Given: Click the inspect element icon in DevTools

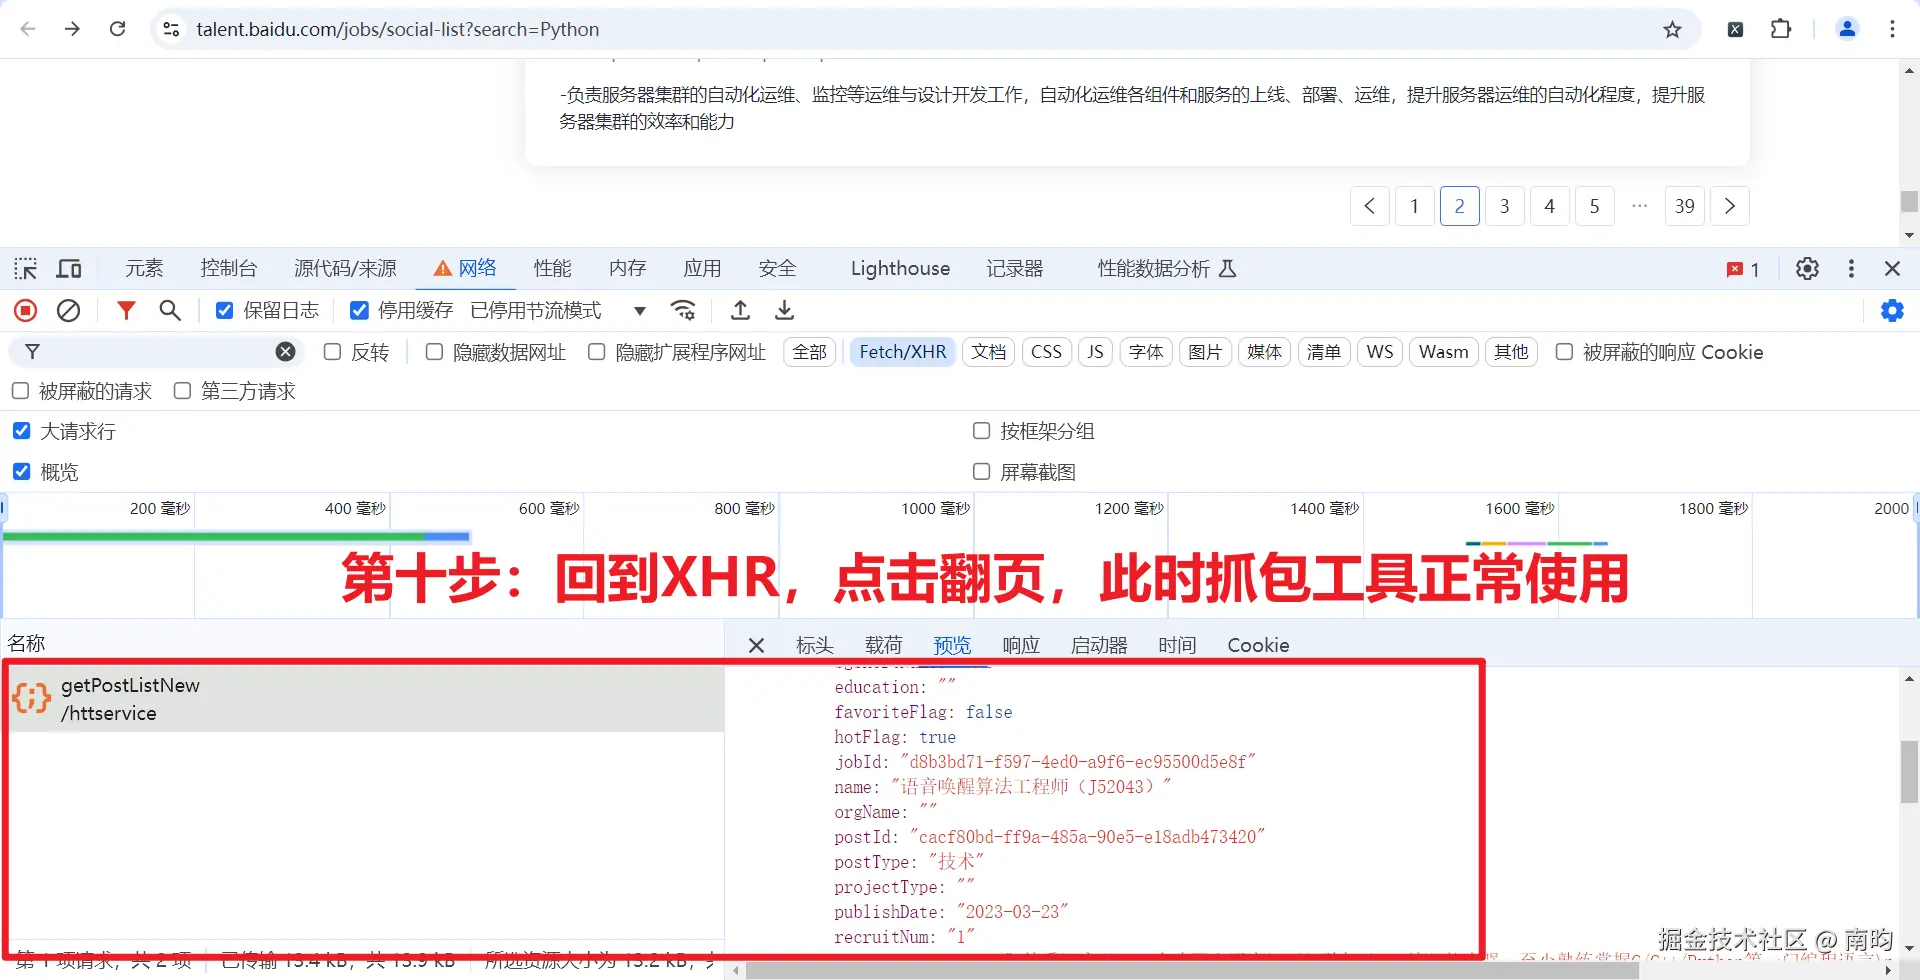Looking at the screenshot, I should 25,268.
